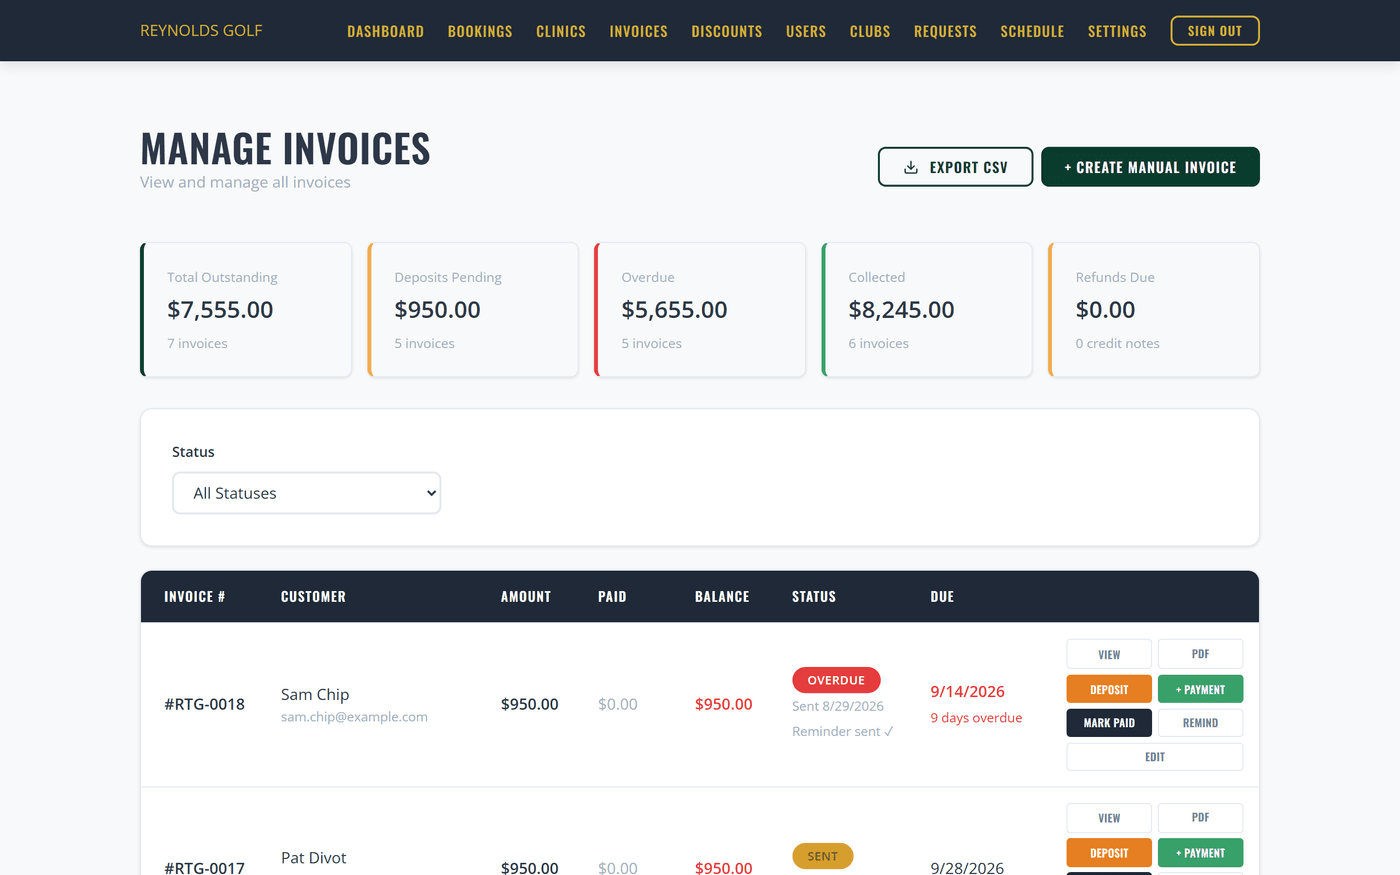Click Create Manual Invoice button
Screen dimensions: 1400x875
(x=1150, y=167)
